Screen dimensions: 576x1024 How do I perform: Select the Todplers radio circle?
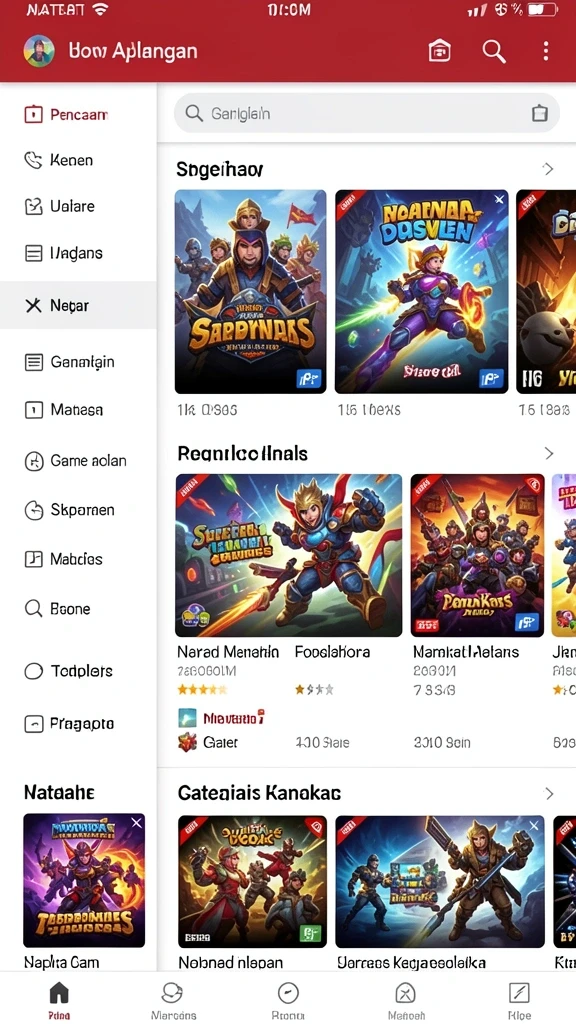tap(33, 671)
